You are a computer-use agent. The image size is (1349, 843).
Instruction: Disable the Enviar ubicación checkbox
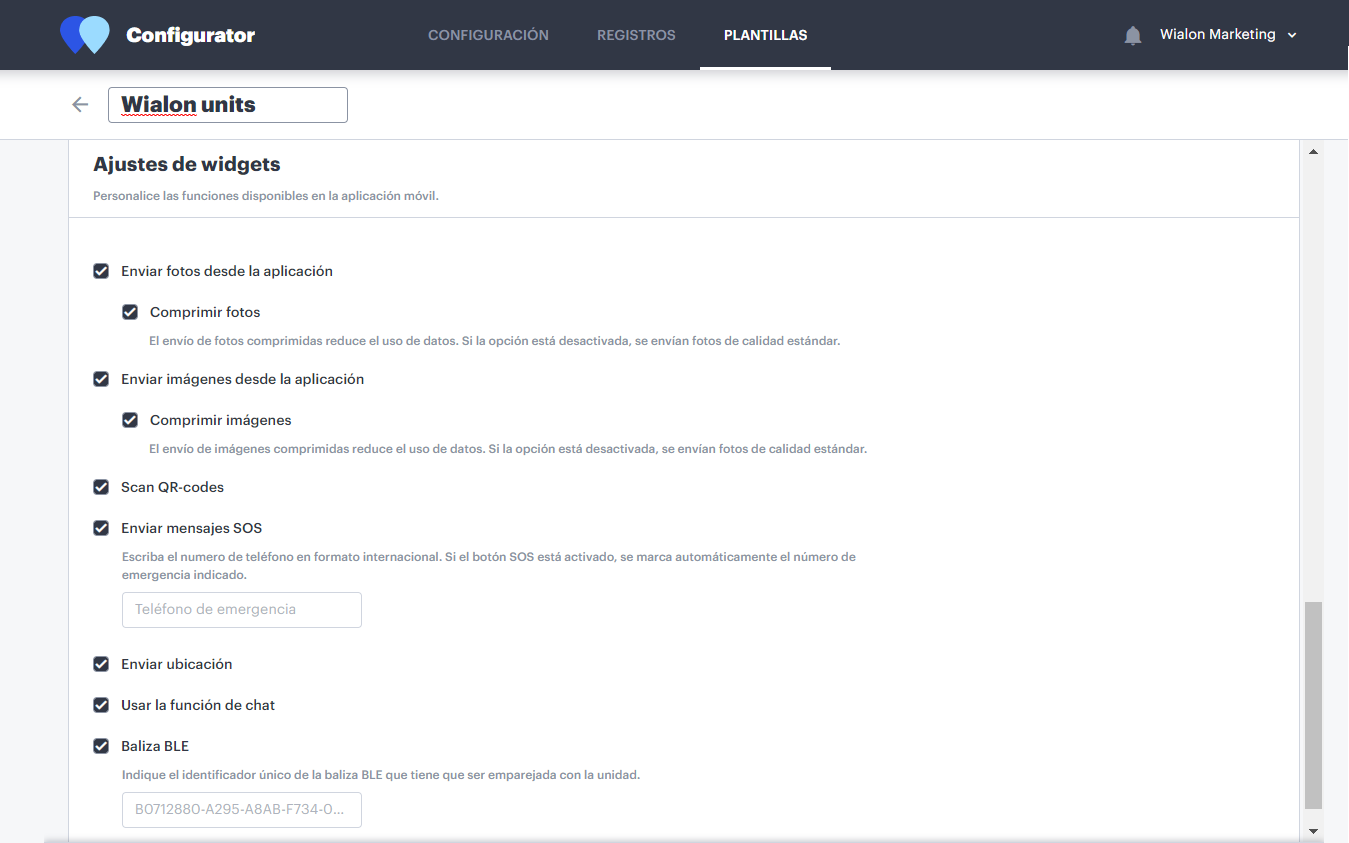click(x=101, y=664)
